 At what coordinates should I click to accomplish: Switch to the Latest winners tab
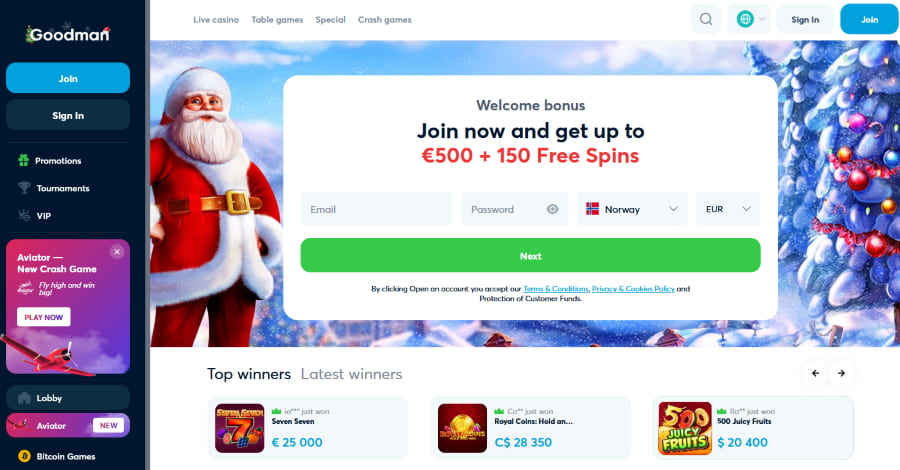click(351, 374)
